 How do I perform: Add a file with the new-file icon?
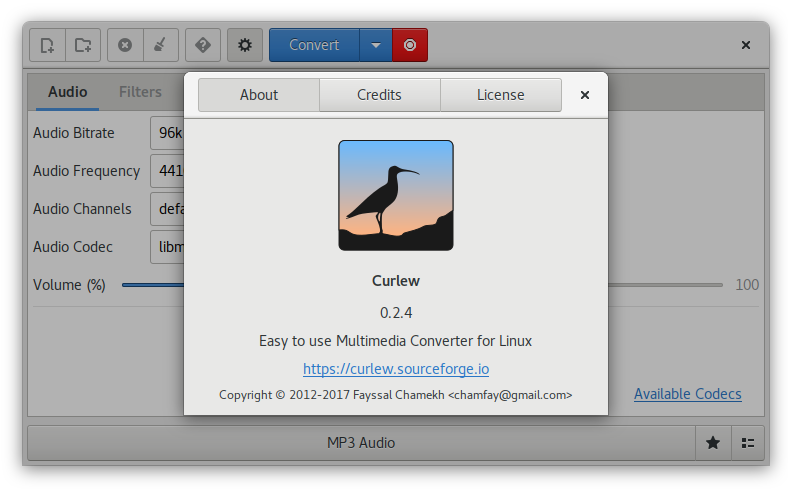[47, 45]
